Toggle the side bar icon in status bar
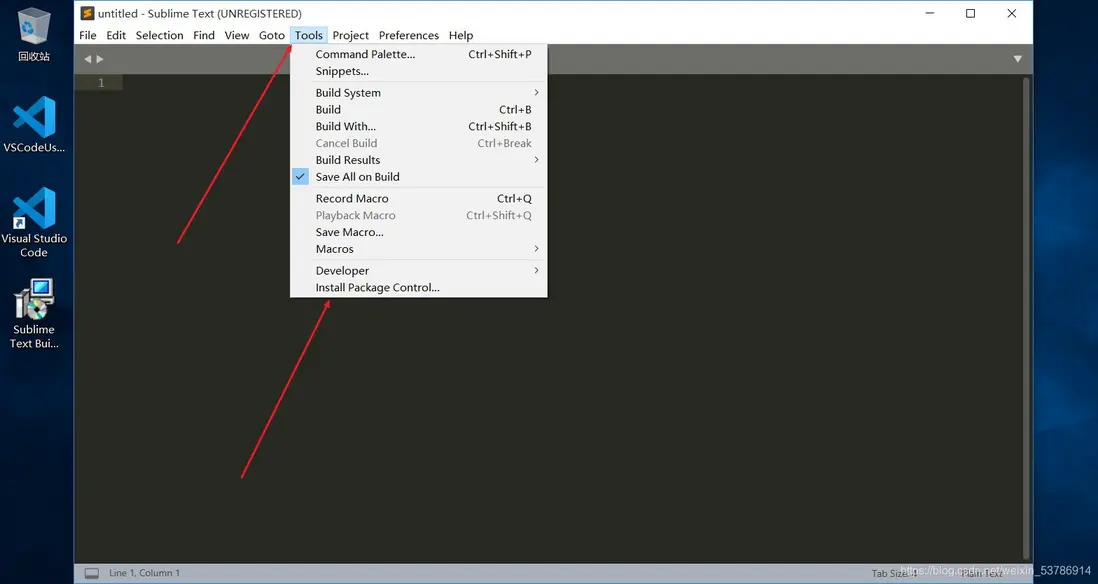Viewport: 1098px width, 584px height. tap(92, 573)
